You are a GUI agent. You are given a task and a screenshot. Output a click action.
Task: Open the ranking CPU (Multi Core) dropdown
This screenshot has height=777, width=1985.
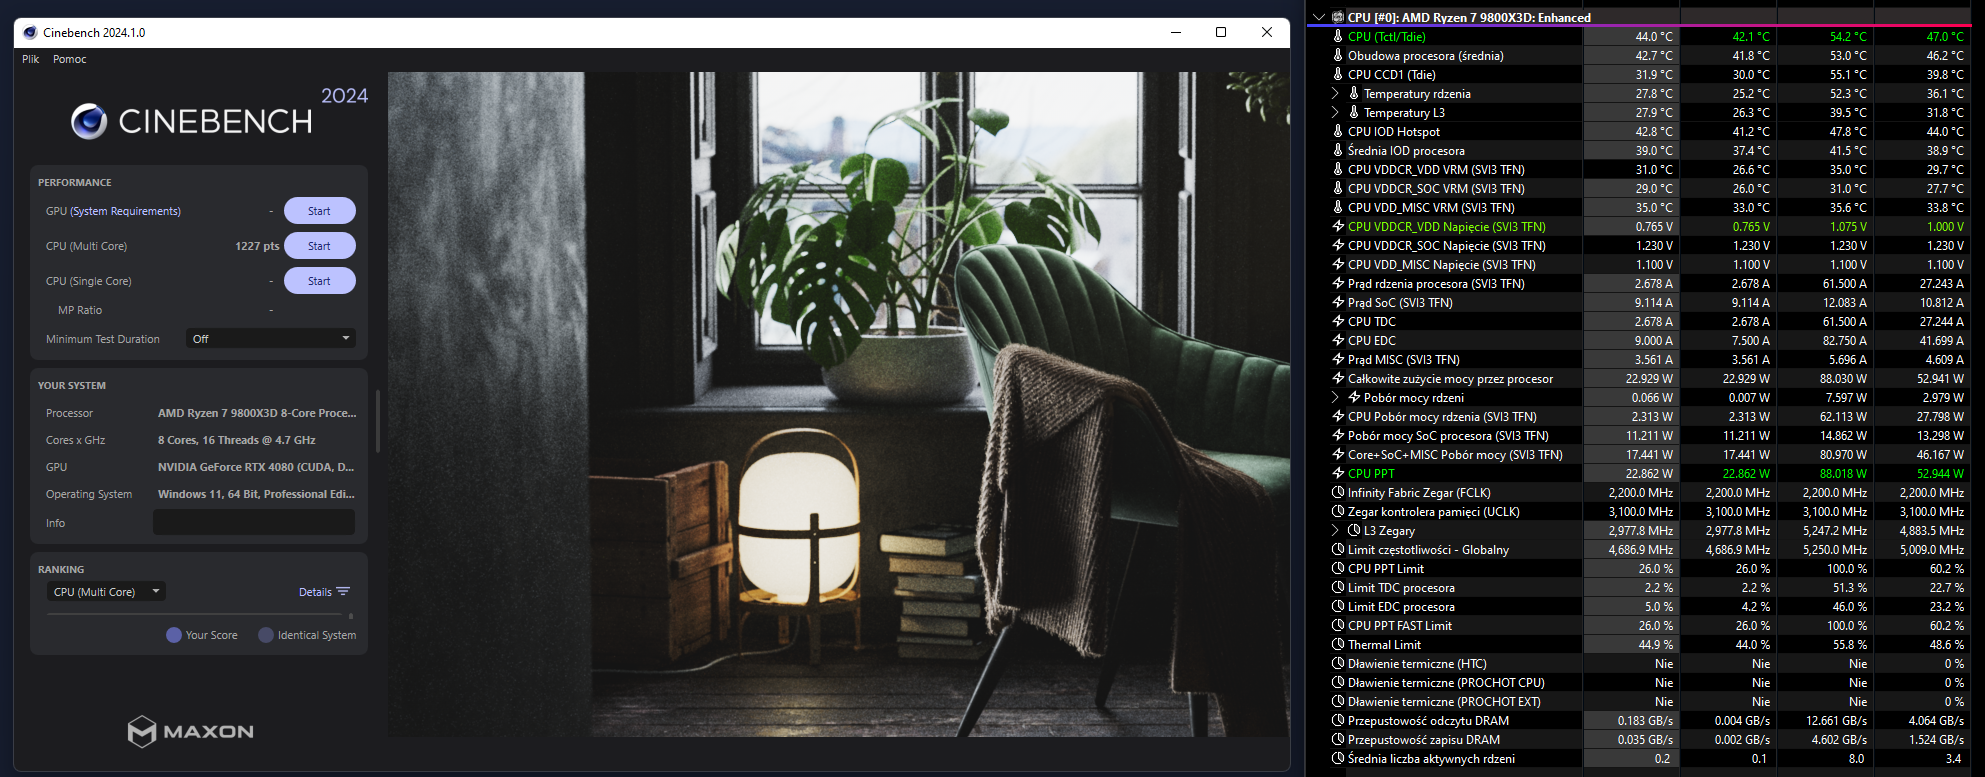pyautogui.click(x=106, y=592)
